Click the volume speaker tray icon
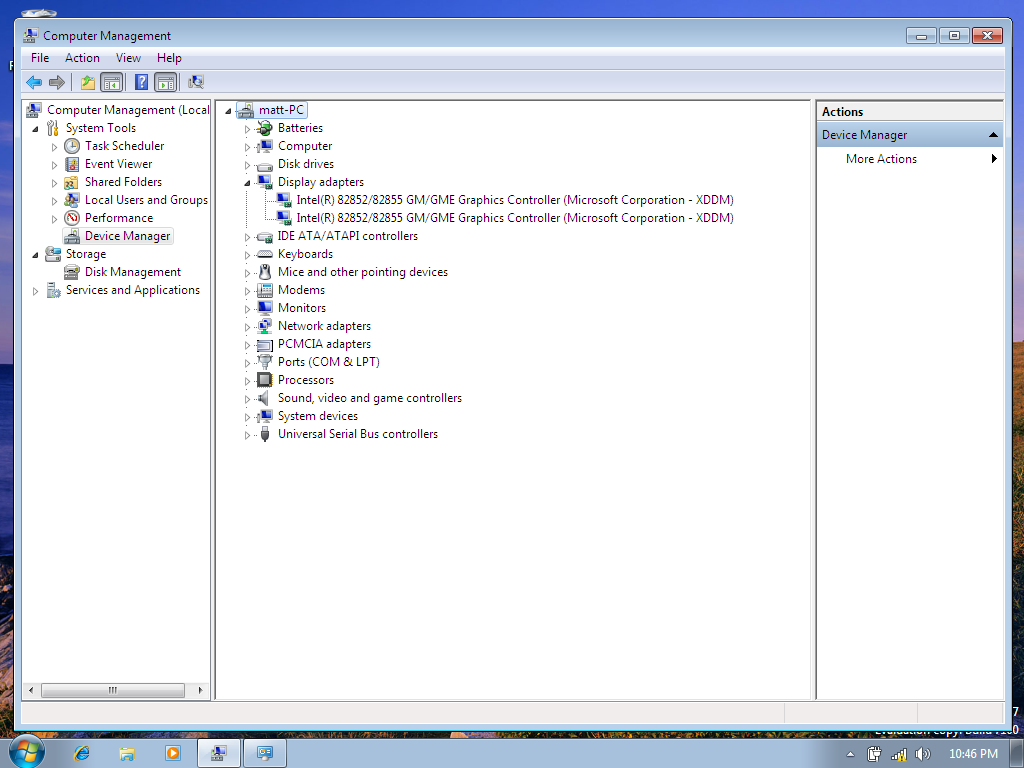This screenshot has width=1024, height=768. point(922,754)
